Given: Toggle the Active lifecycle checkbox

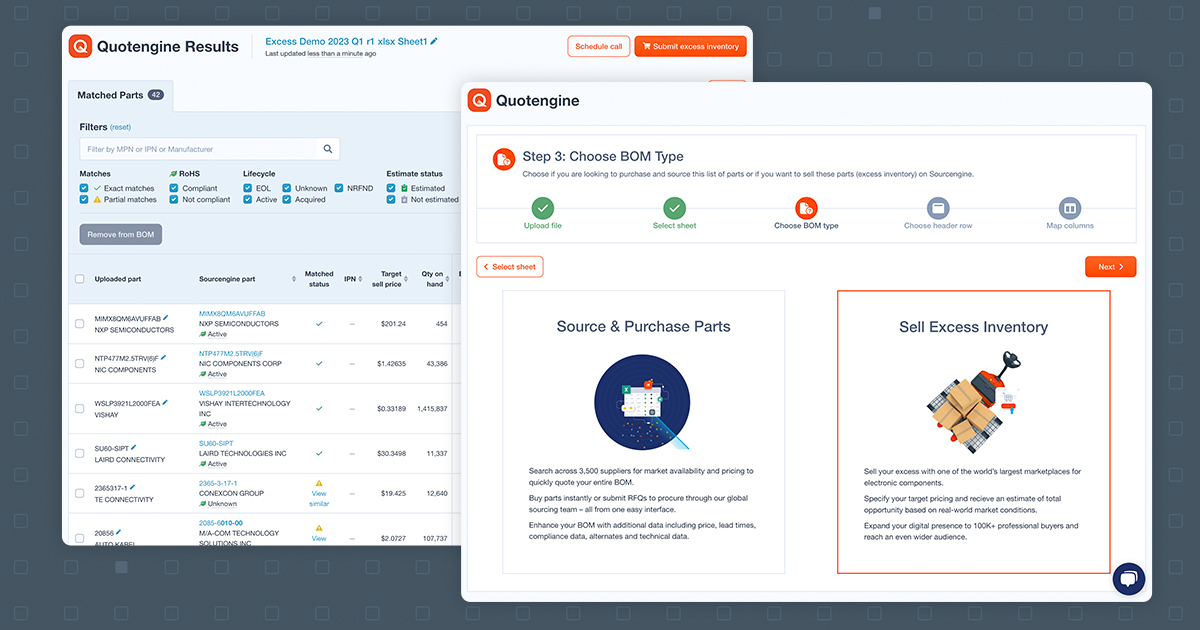Looking at the screenshot, I should coord(247,200).
